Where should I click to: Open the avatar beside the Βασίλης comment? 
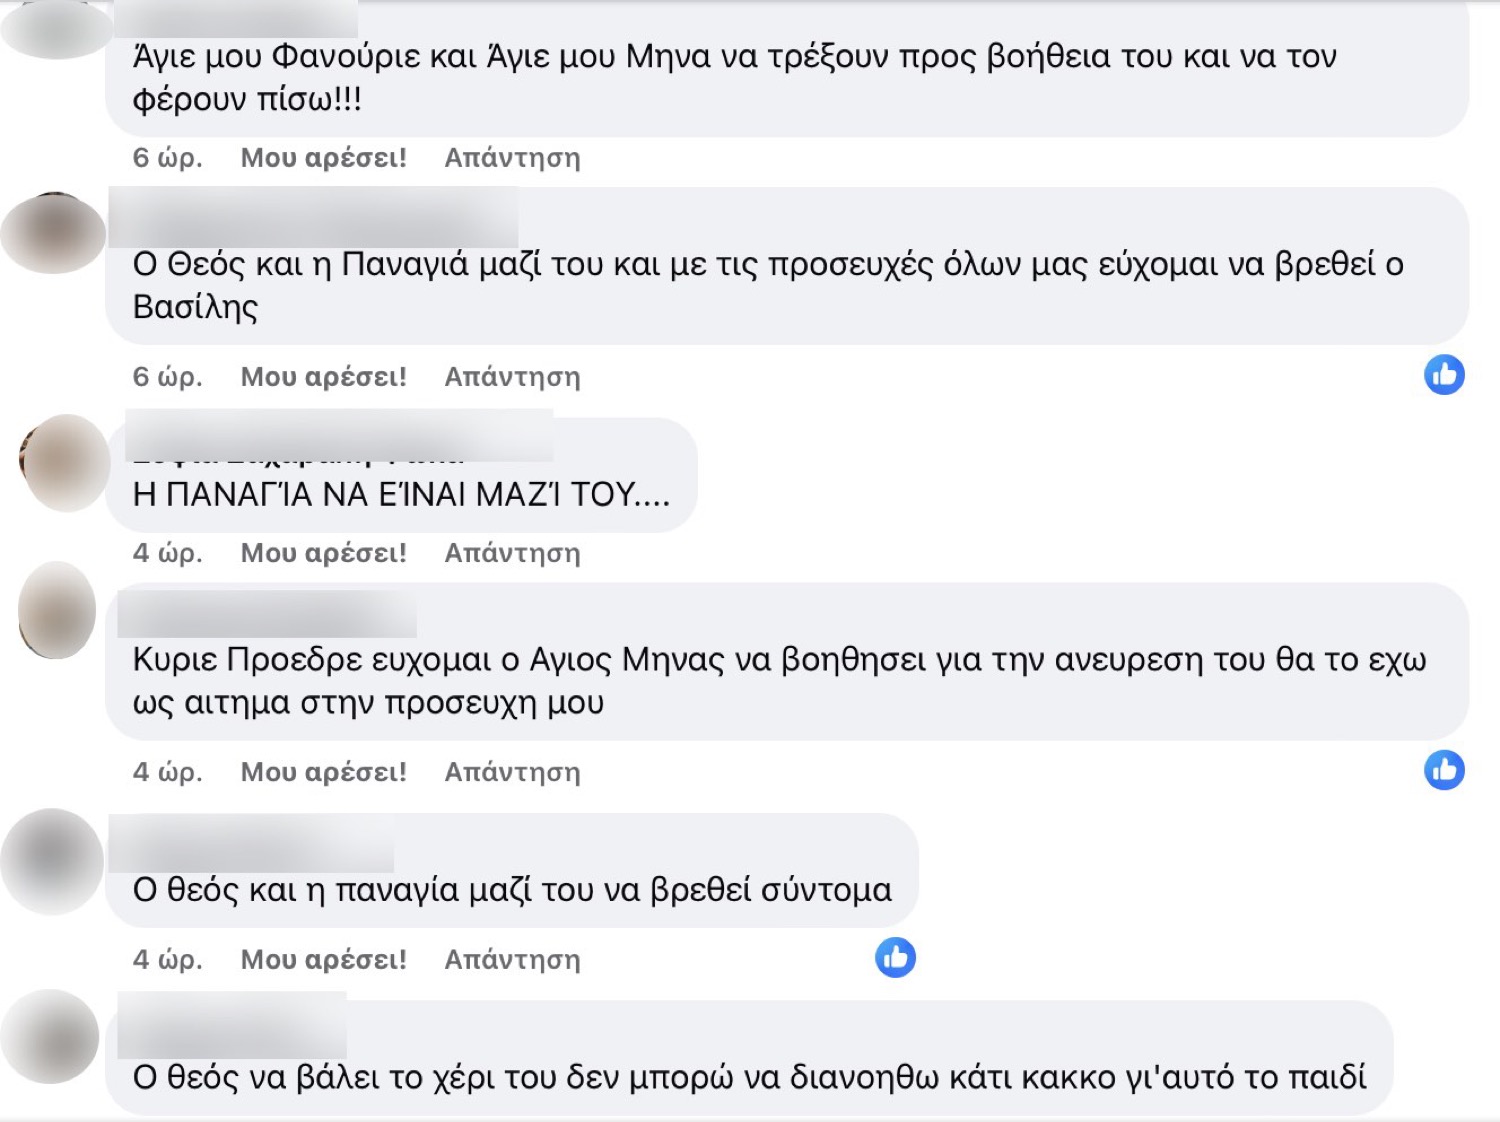53,233
